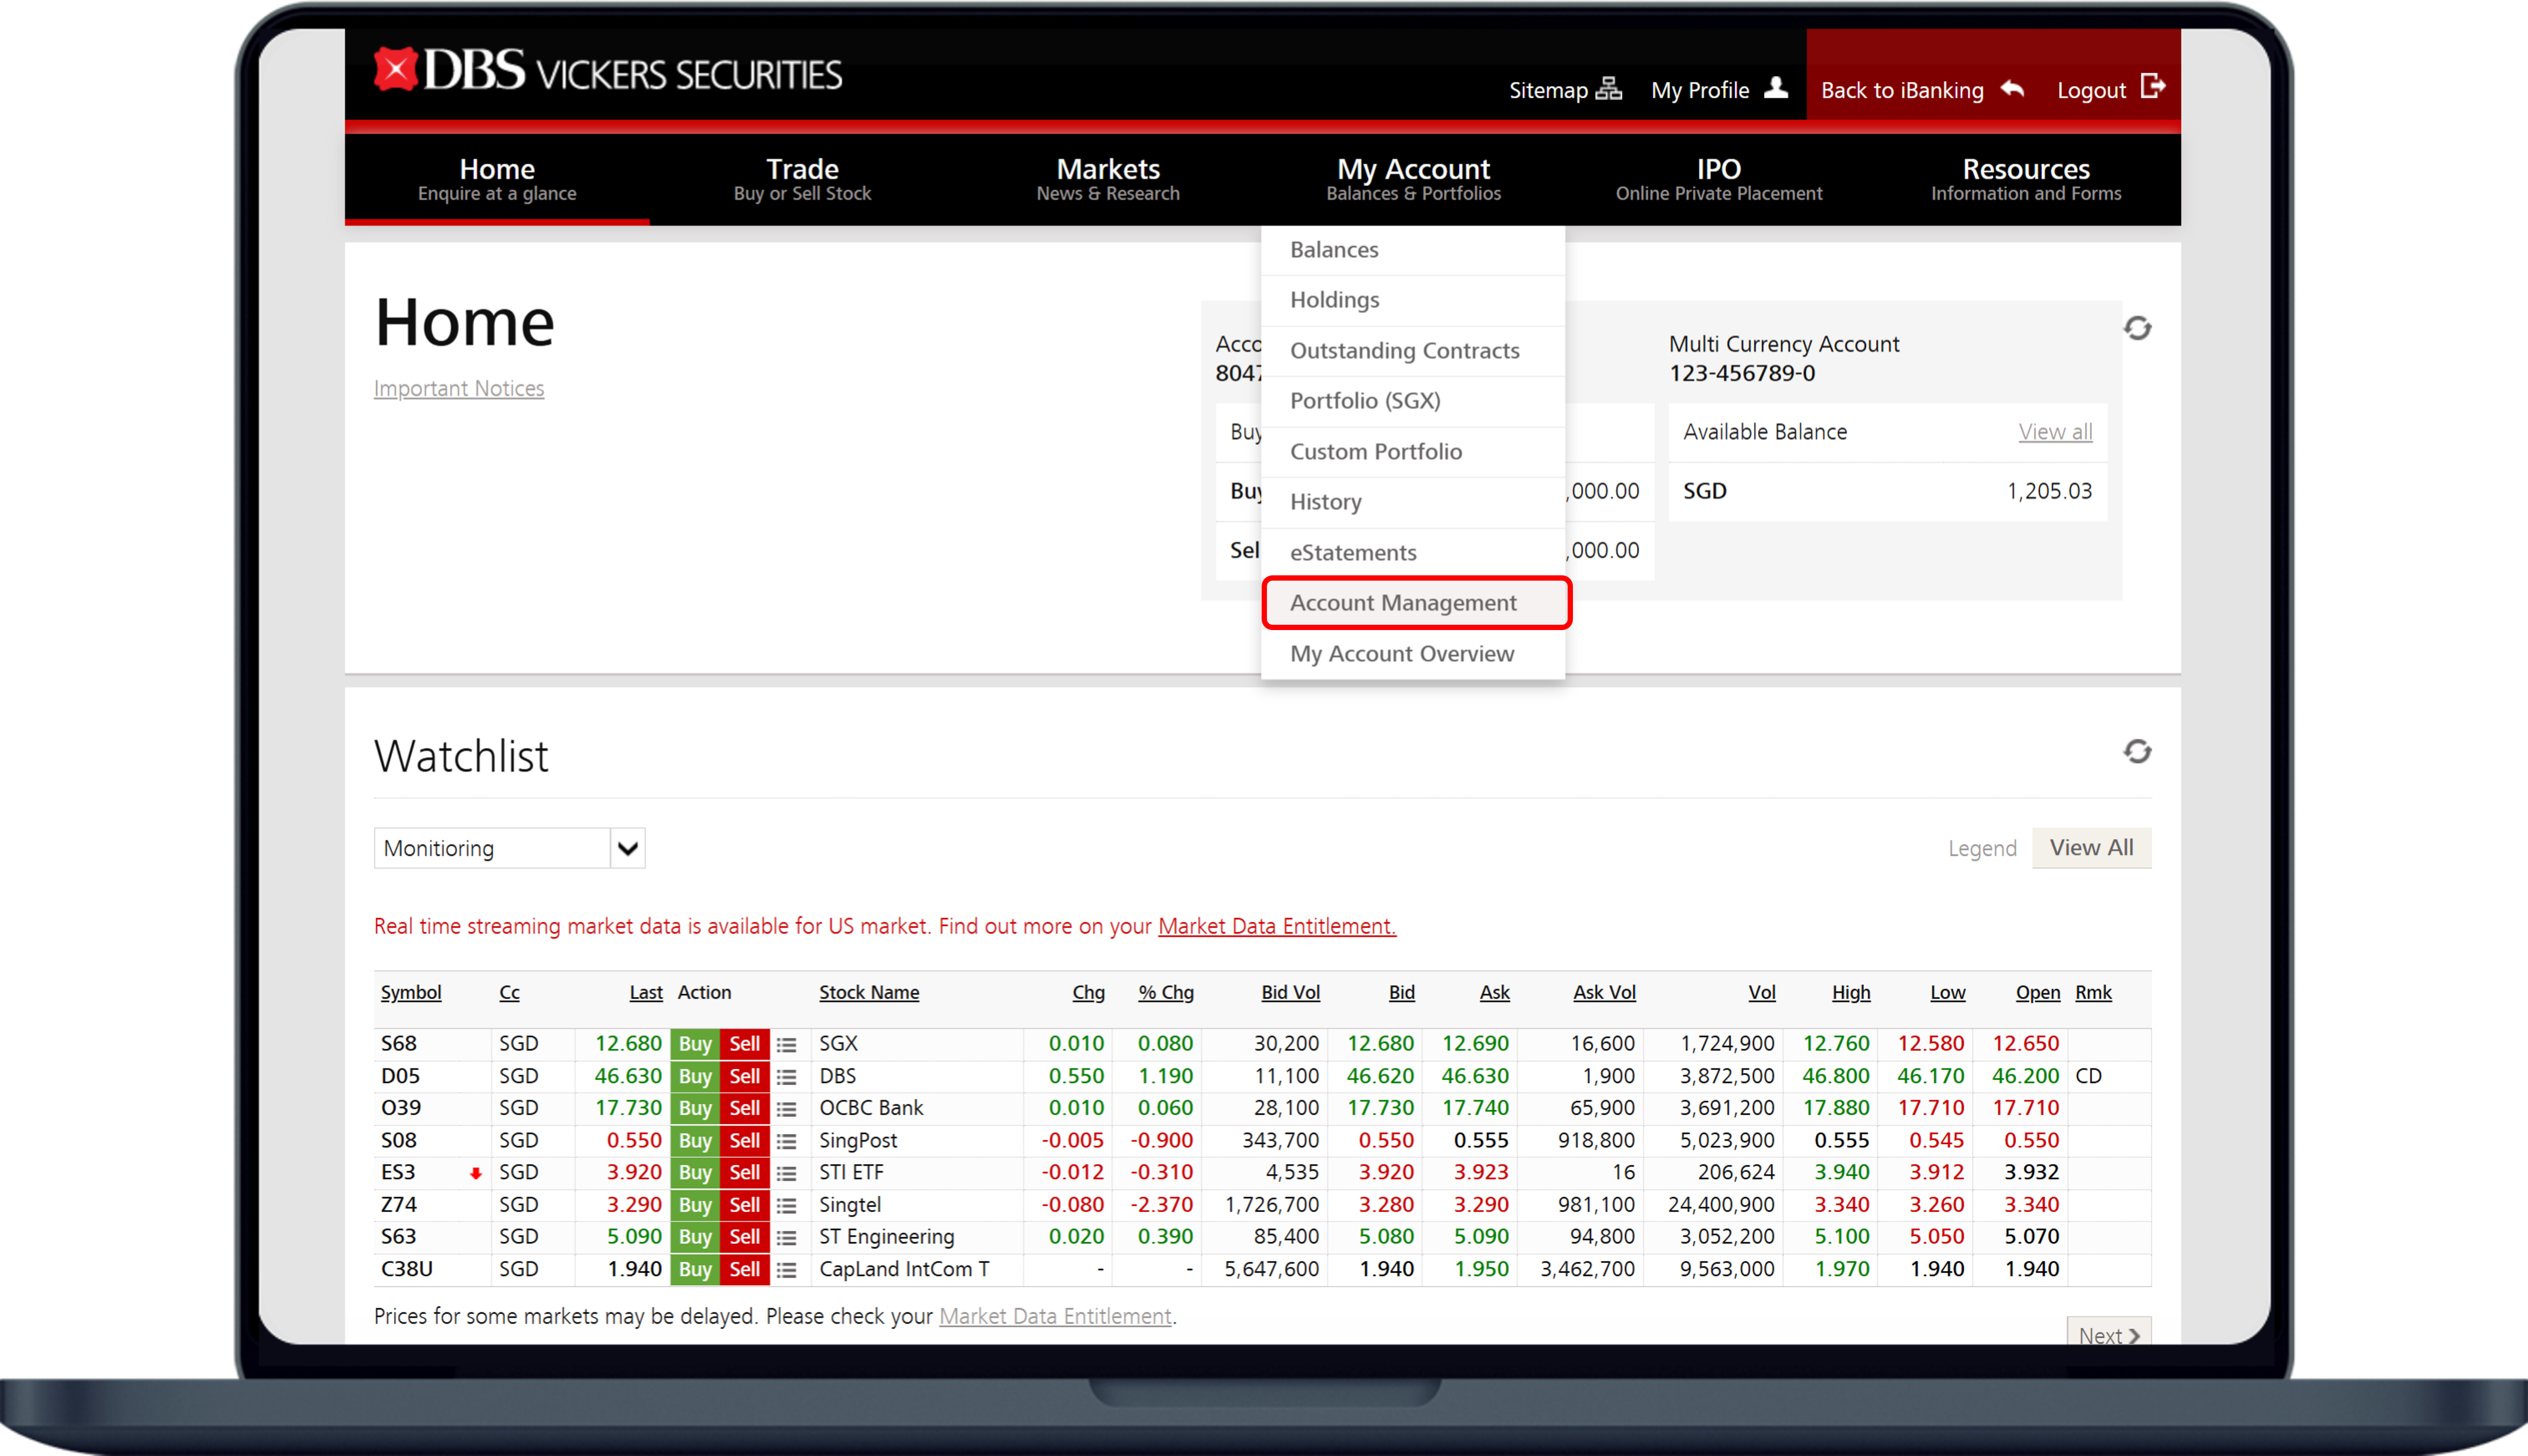The width and height of the screenshot is (2528, 1456).
Task: Open the list menu icon for DBS row
Action: pyautogui.click(x=787, y=1077)
